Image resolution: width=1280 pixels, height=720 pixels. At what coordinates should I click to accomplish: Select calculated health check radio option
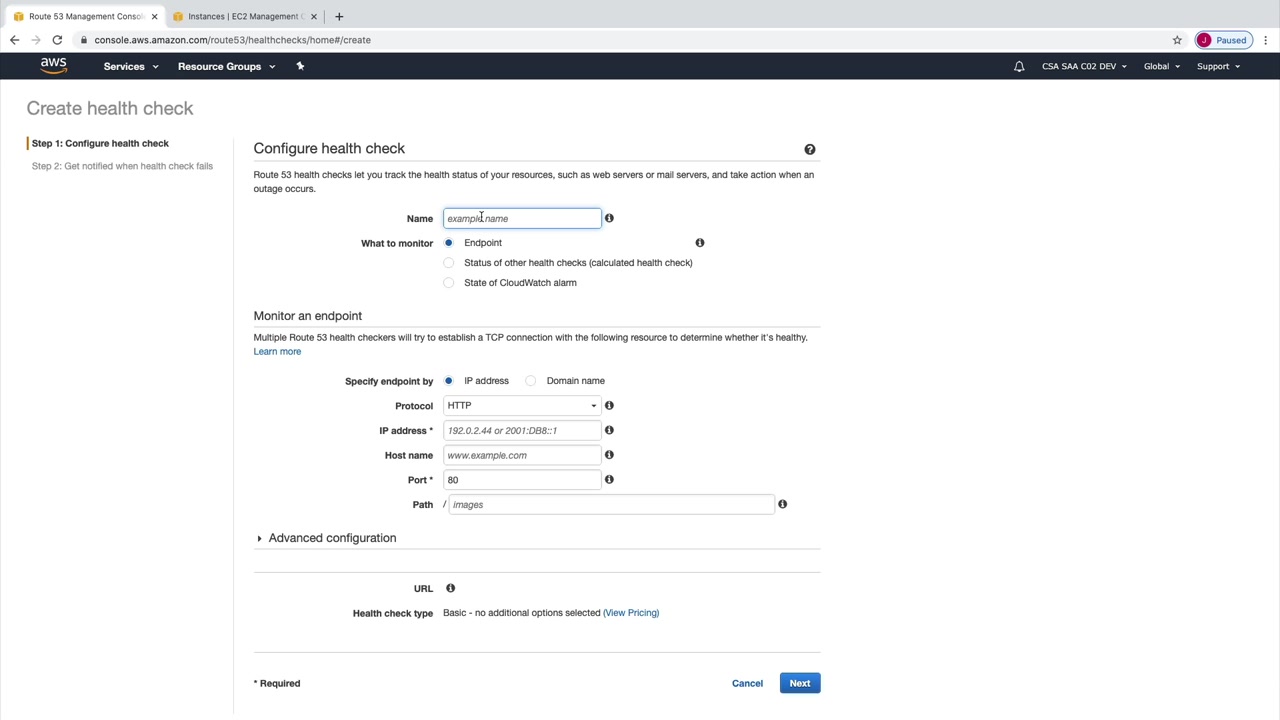449,263
